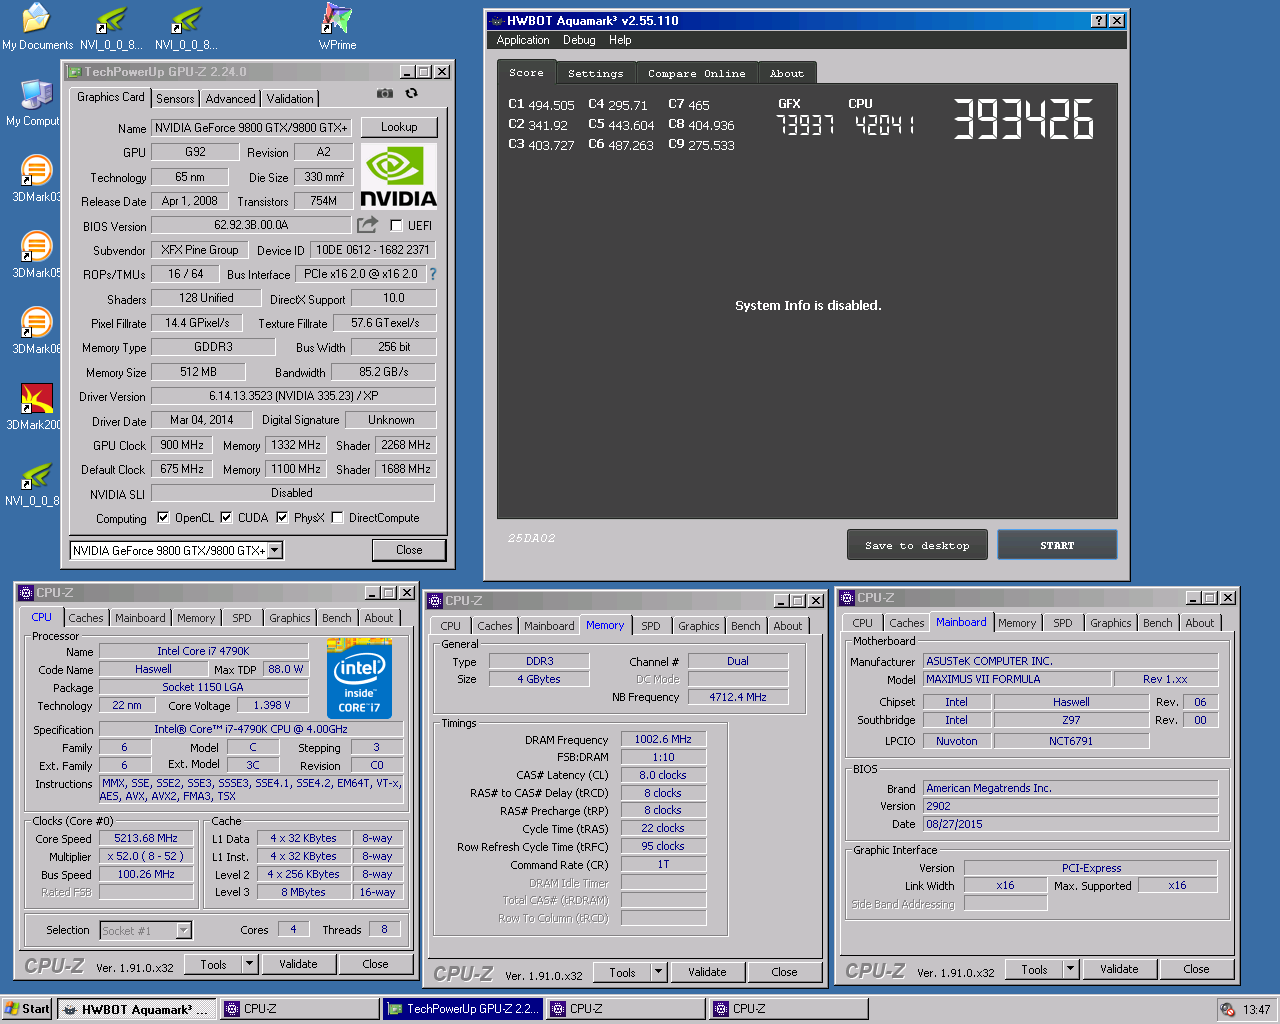
Task: Switch to the Validation tab in GPU-Z
Action: [290, 99]
